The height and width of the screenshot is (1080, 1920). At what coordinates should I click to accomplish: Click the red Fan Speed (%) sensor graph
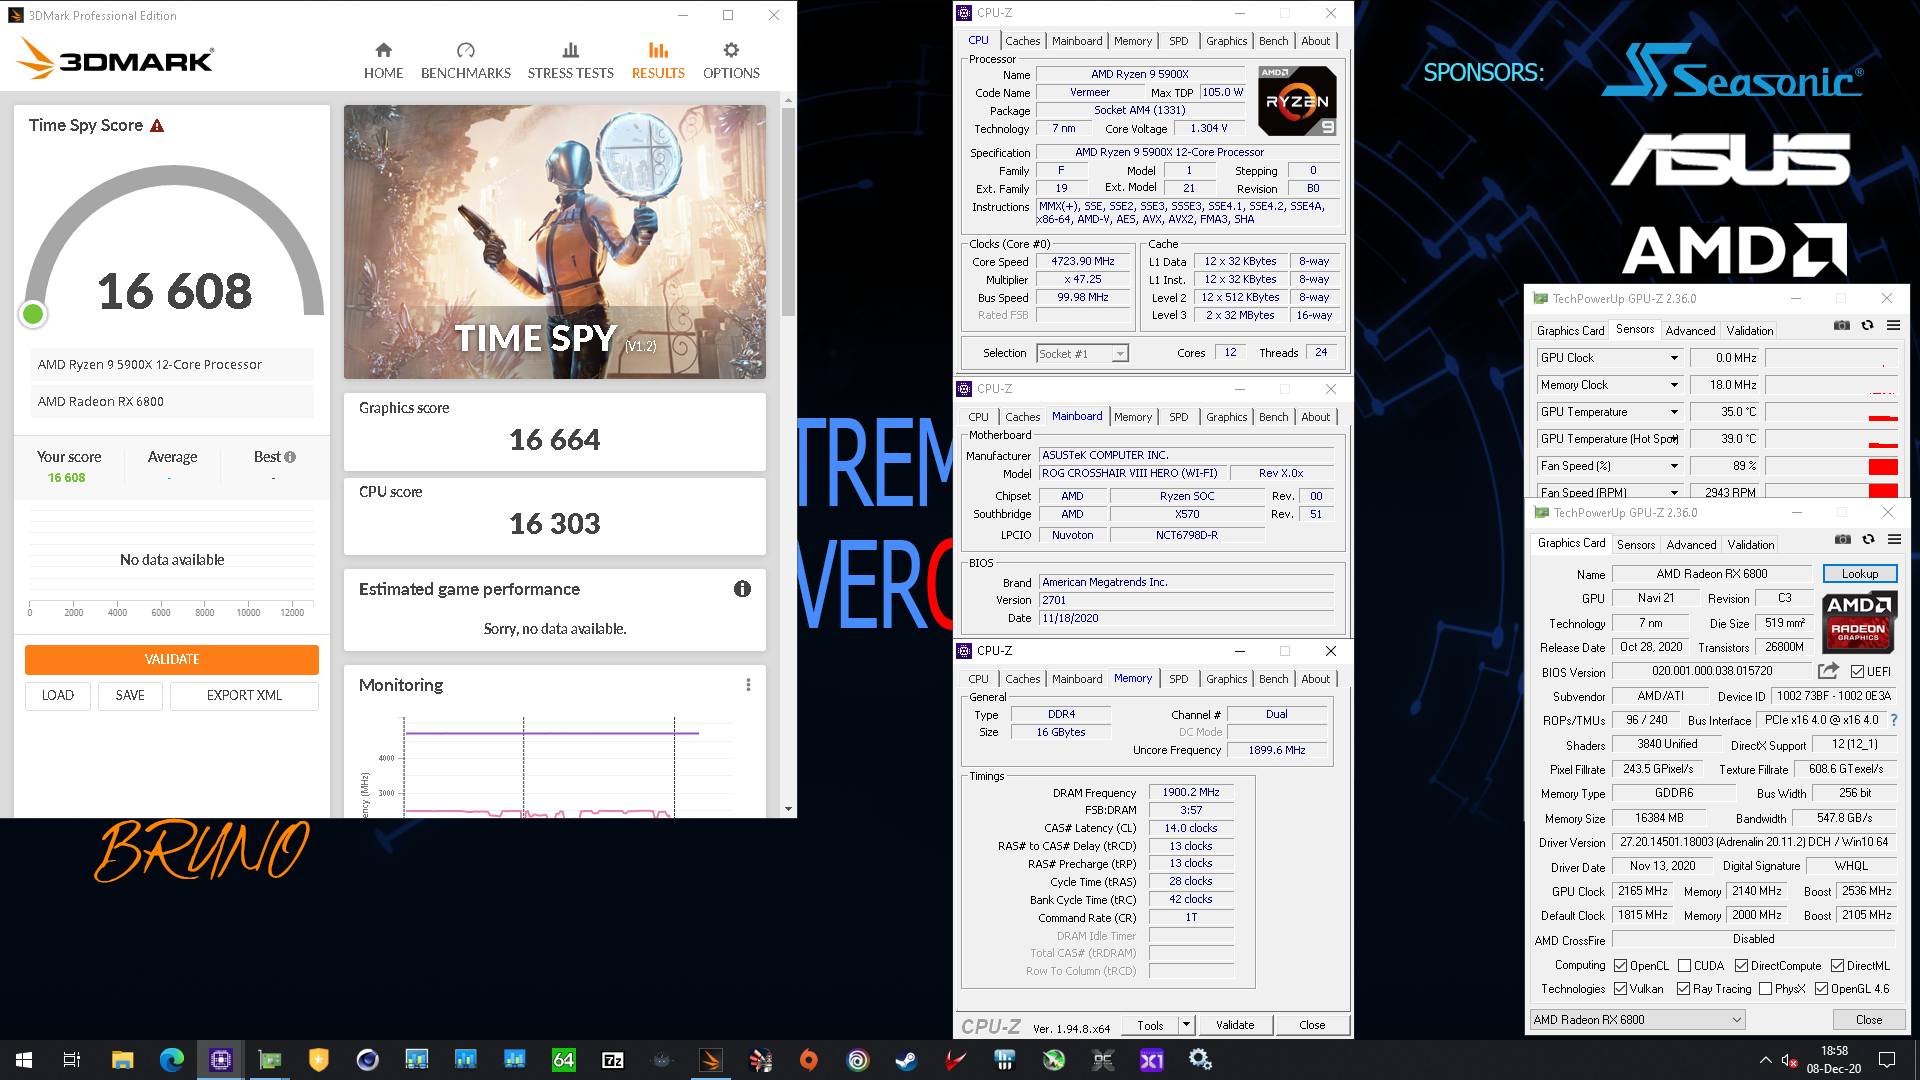tap(1832, 466)
